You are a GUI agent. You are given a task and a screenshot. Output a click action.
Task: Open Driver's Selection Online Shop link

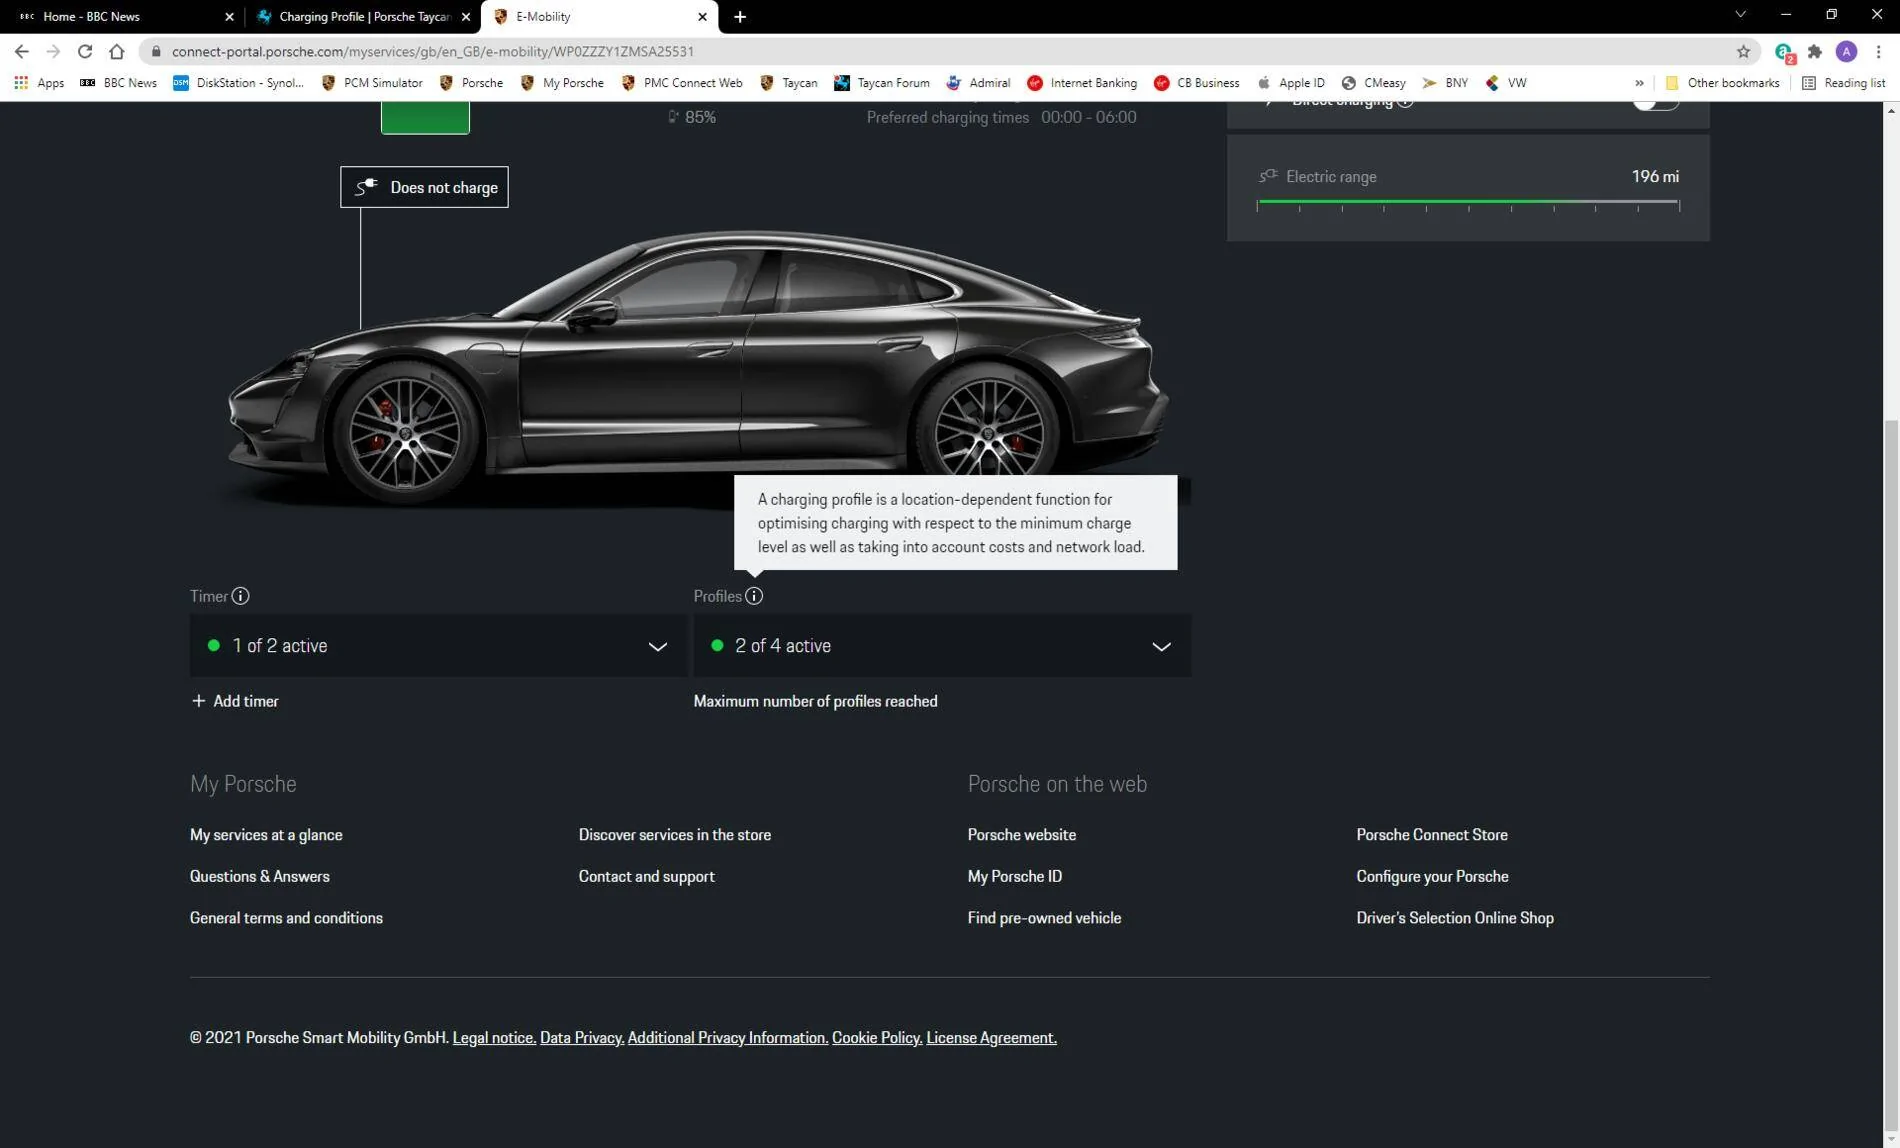click(1455, 918)
